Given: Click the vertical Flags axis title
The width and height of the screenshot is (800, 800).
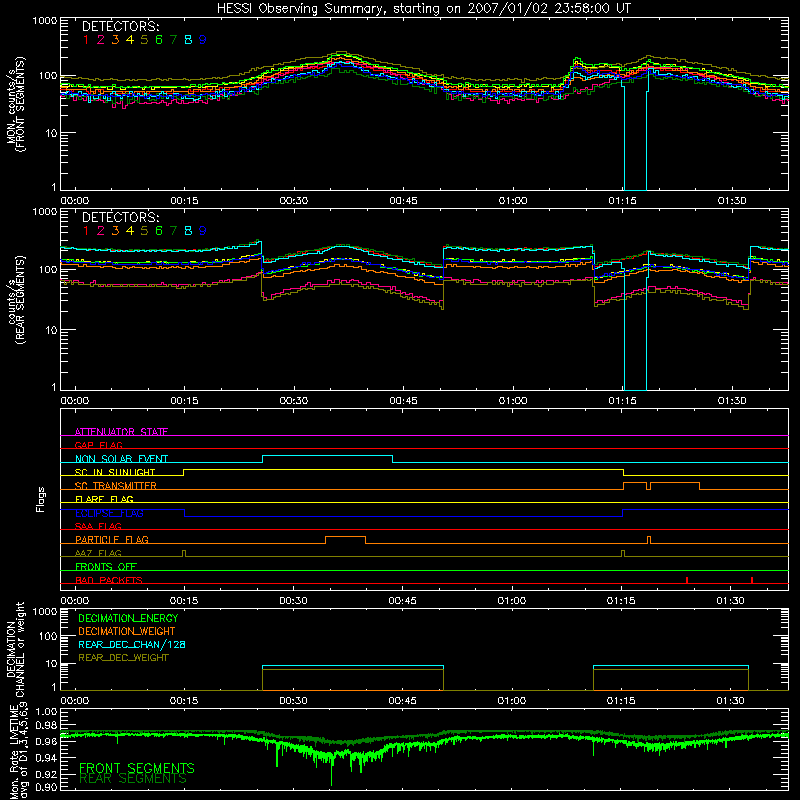Looking at the screenshot, I should click(41, 499).
